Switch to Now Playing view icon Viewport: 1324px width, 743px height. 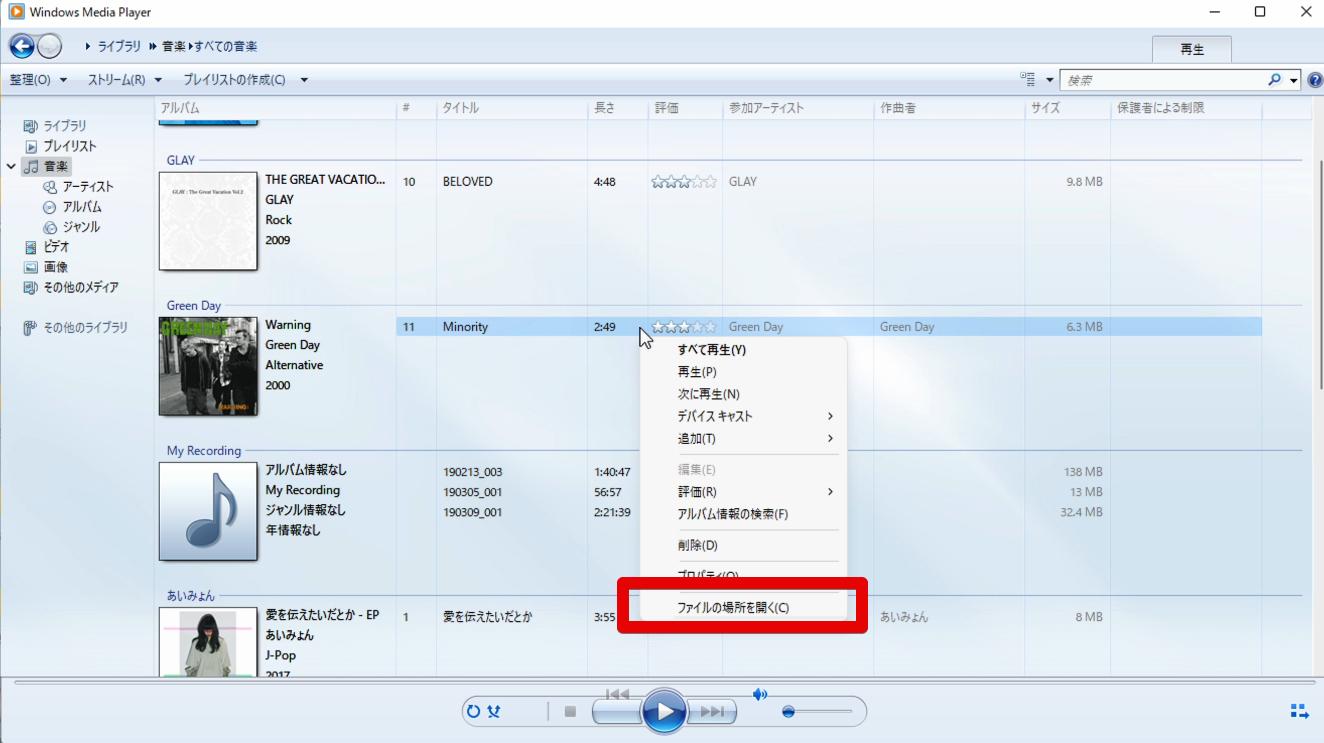click(1299, 712)
